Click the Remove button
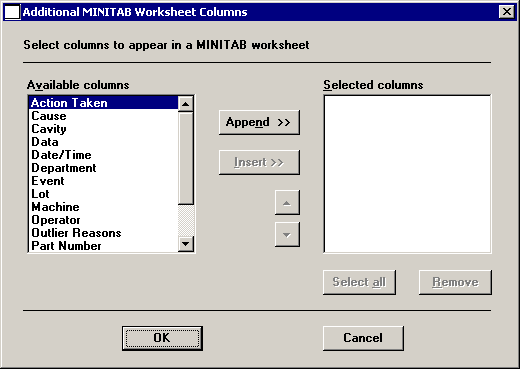This screenshot has height=369, width=520. coord(455,282)
